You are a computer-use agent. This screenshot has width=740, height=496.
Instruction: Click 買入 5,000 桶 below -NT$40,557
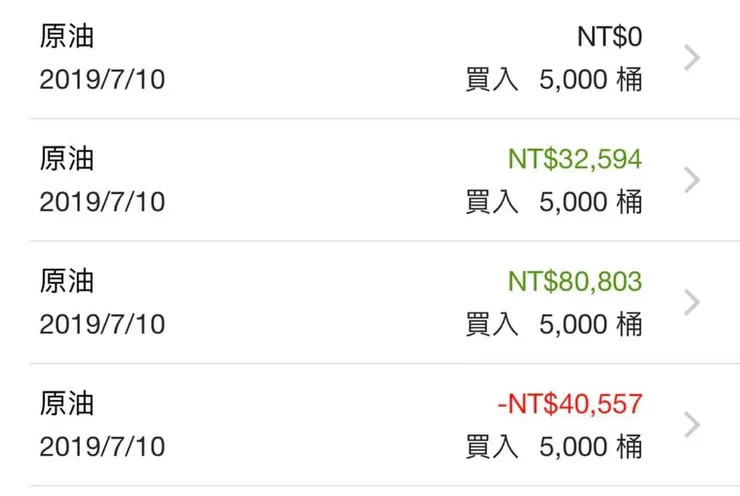pyautogui.click(x=553, y=446)
